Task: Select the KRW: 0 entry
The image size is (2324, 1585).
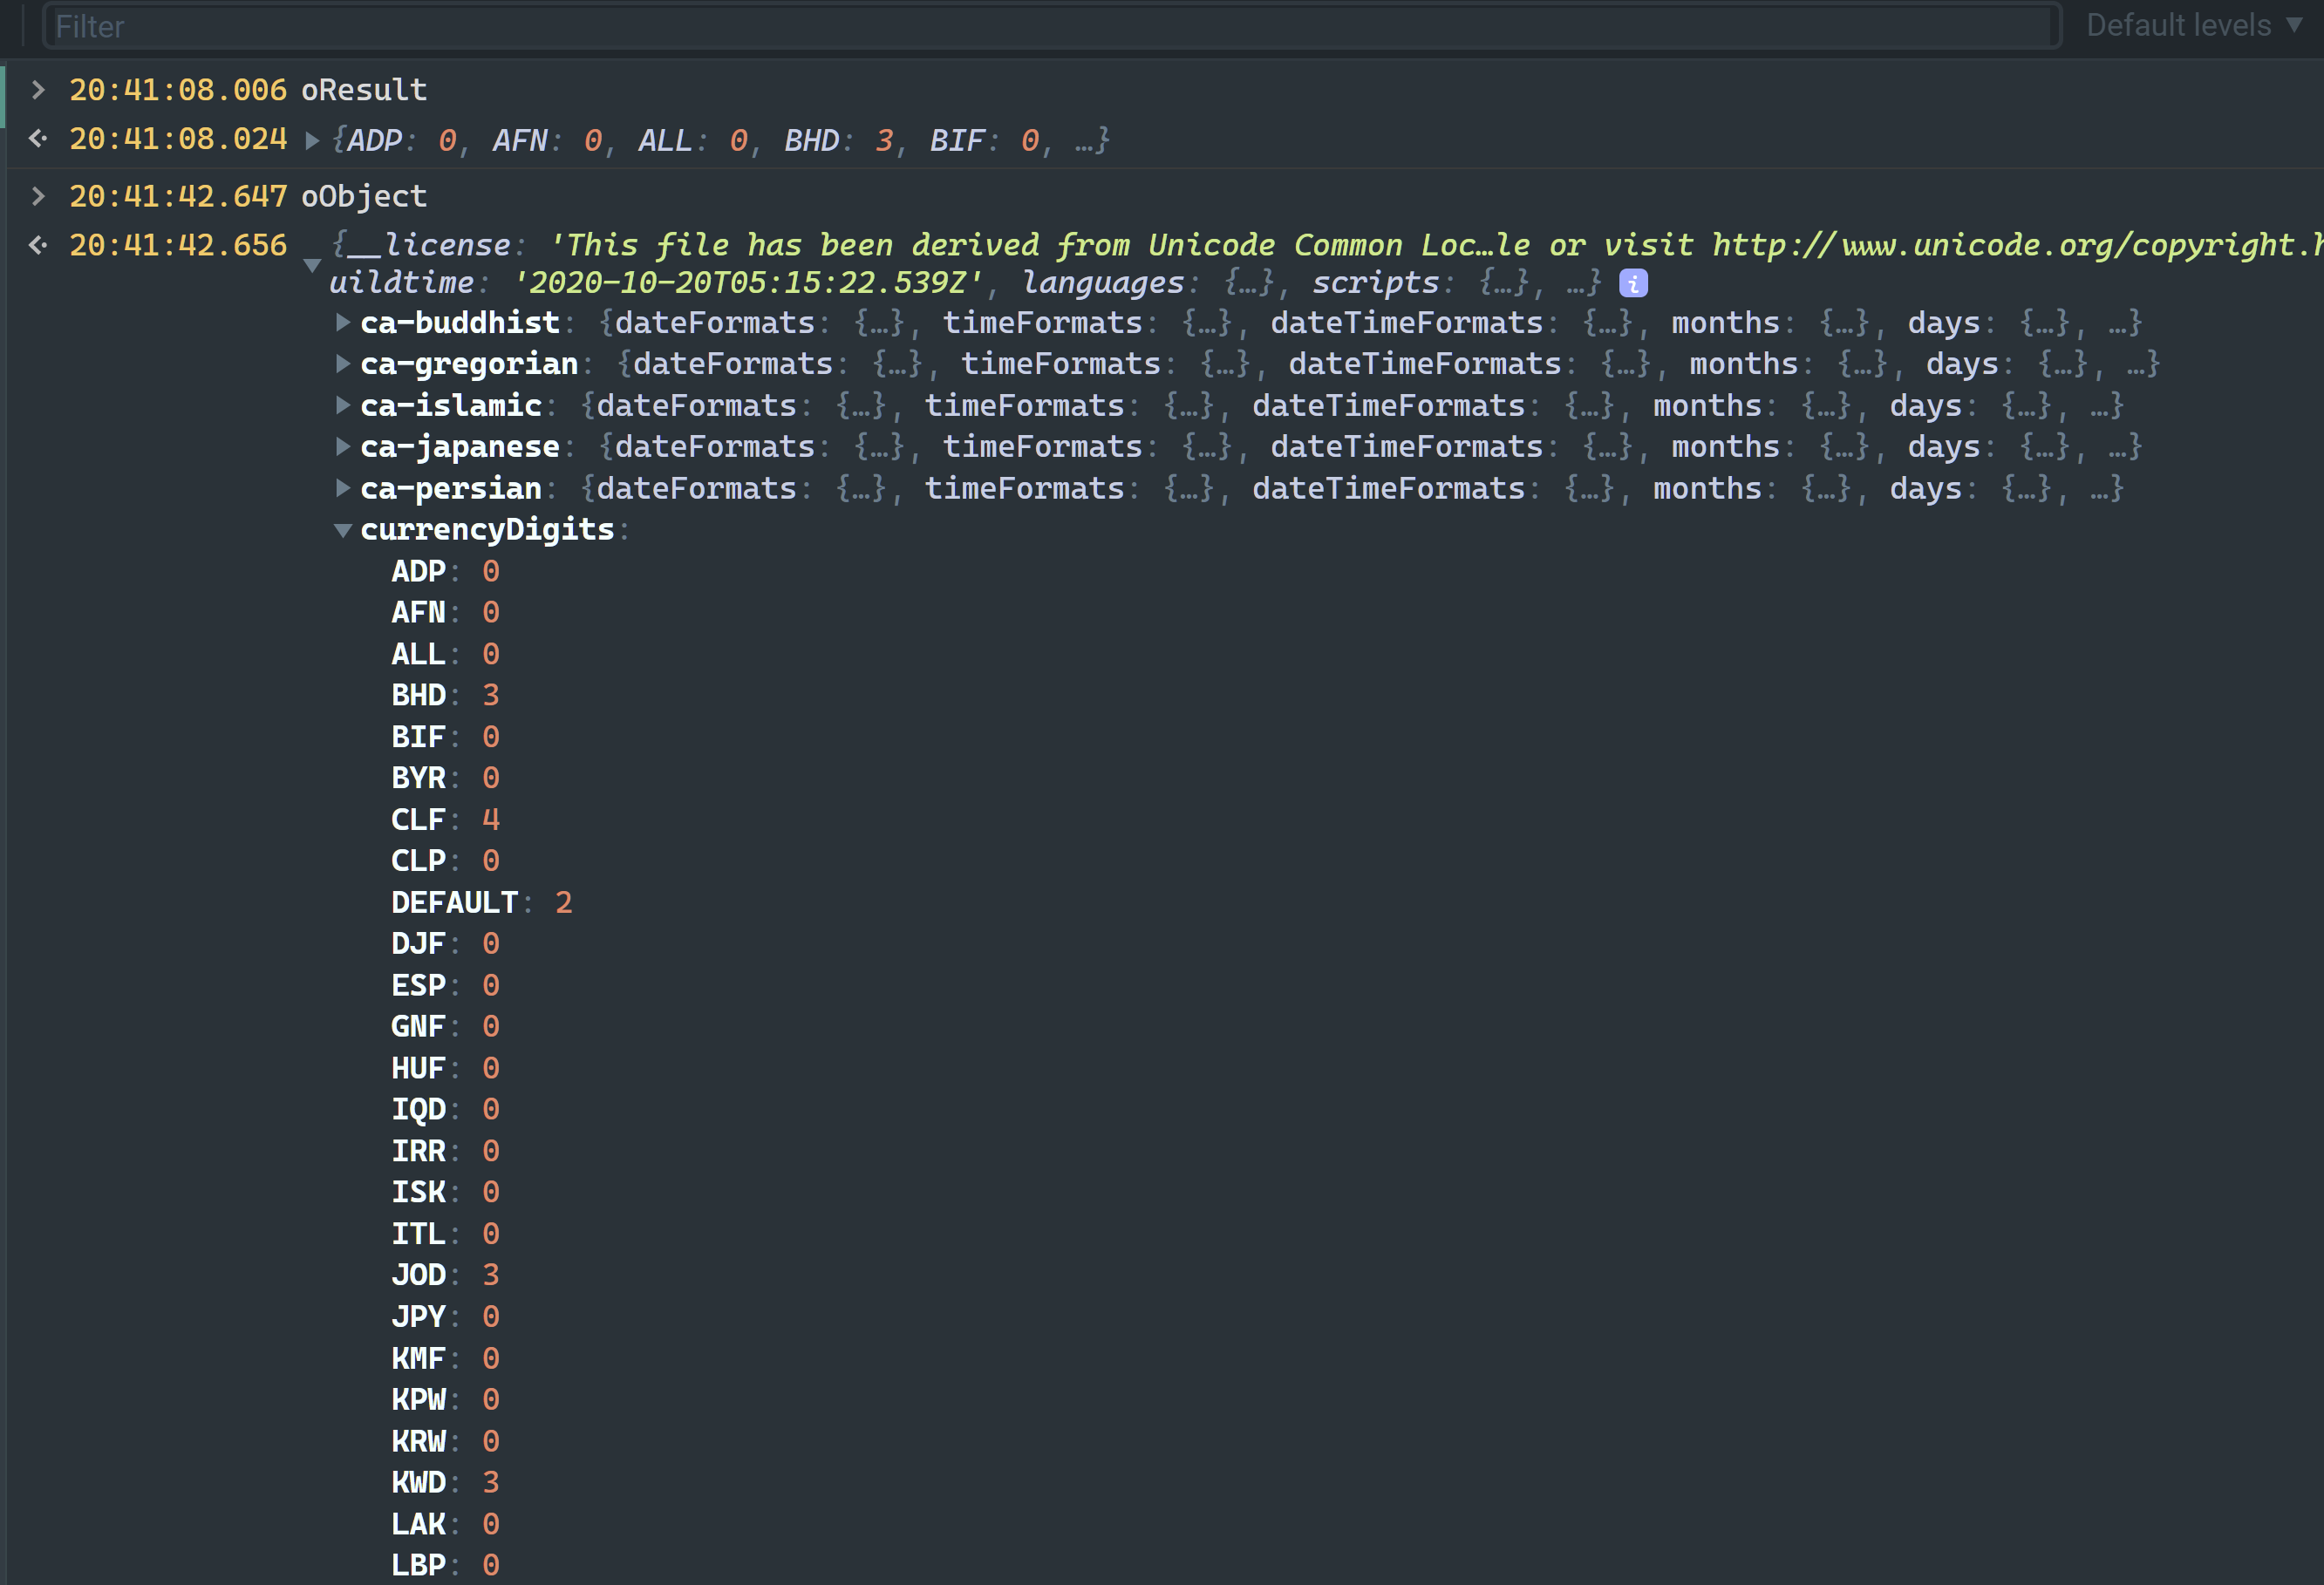Action: click(445, 1442)
